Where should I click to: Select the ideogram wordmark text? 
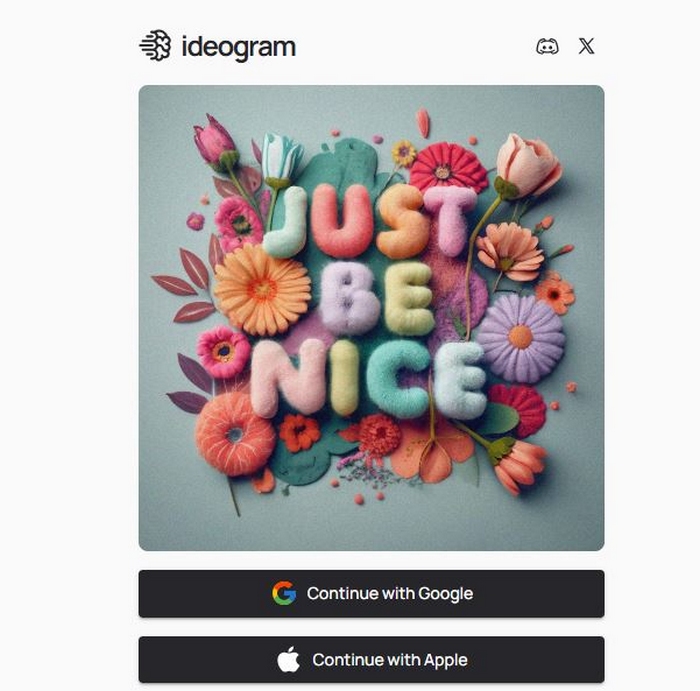(238, 47)
